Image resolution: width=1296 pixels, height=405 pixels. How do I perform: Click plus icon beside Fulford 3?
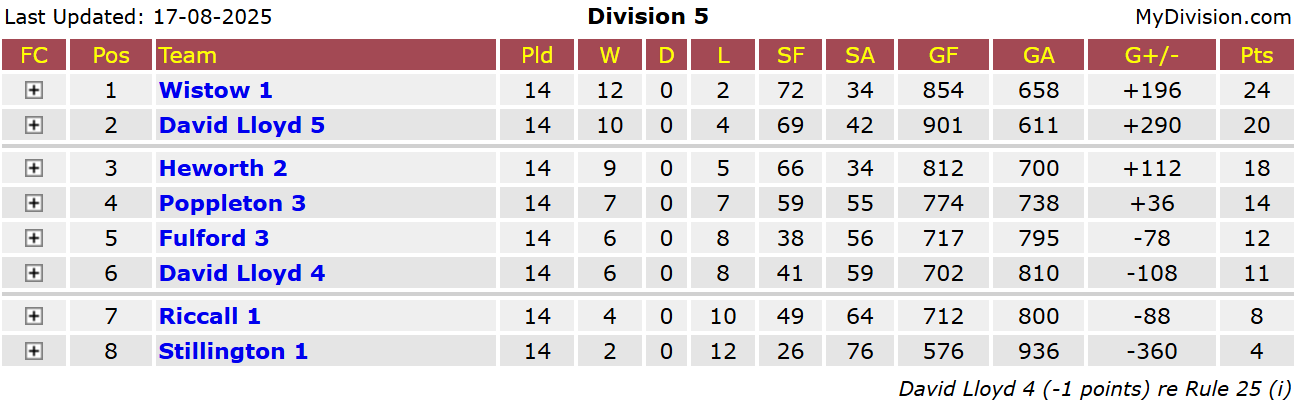[x=34, y=238]
